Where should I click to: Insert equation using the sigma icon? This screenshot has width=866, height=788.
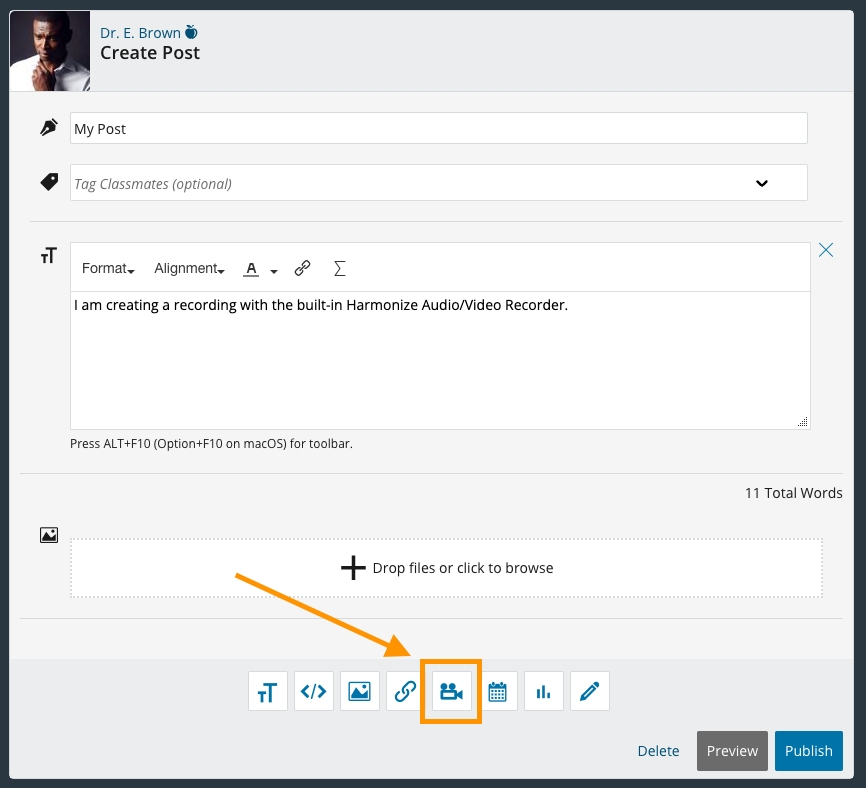[339, 268]
